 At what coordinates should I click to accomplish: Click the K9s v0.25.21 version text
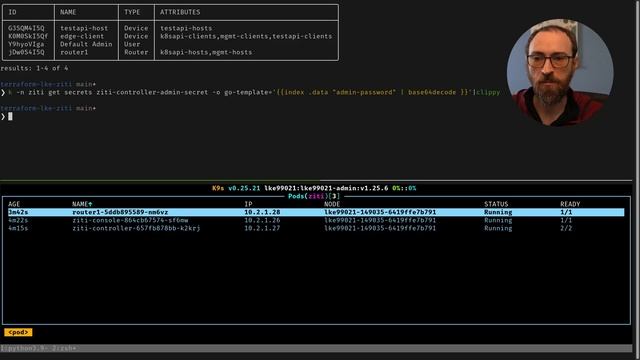tap(236, 188)
